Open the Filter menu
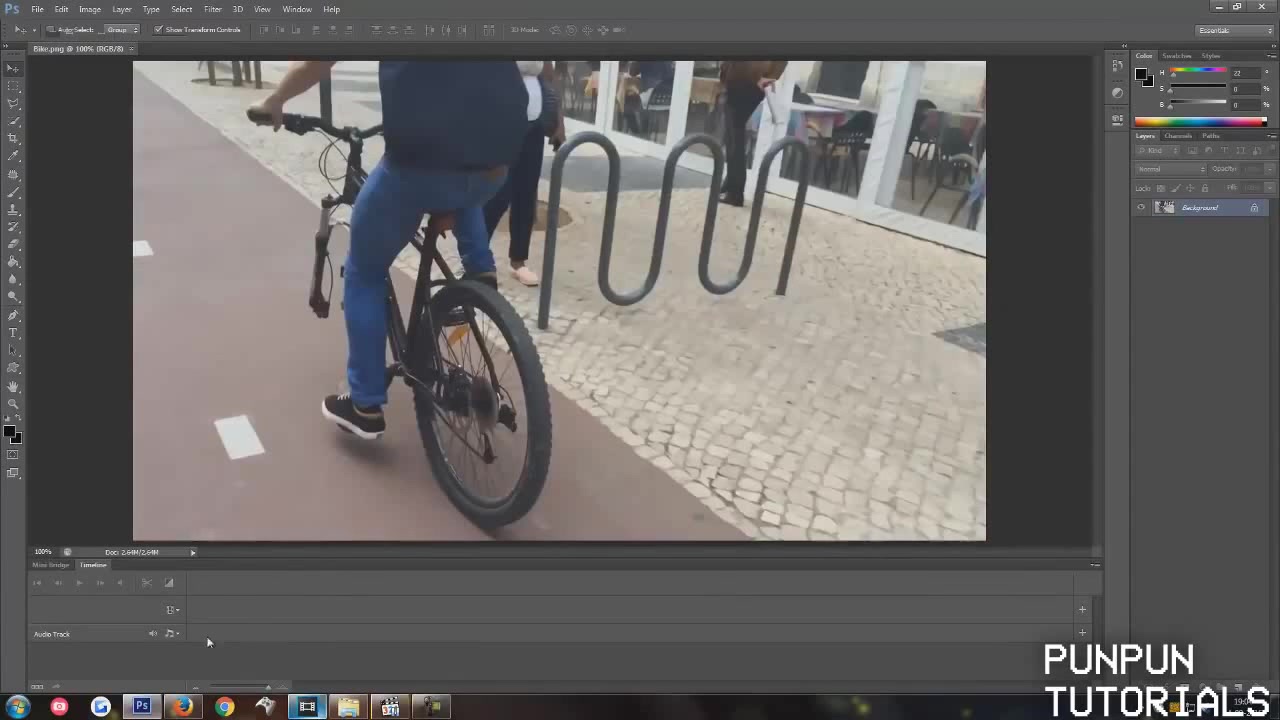The image size is (1280, 720). click(212, 9)
